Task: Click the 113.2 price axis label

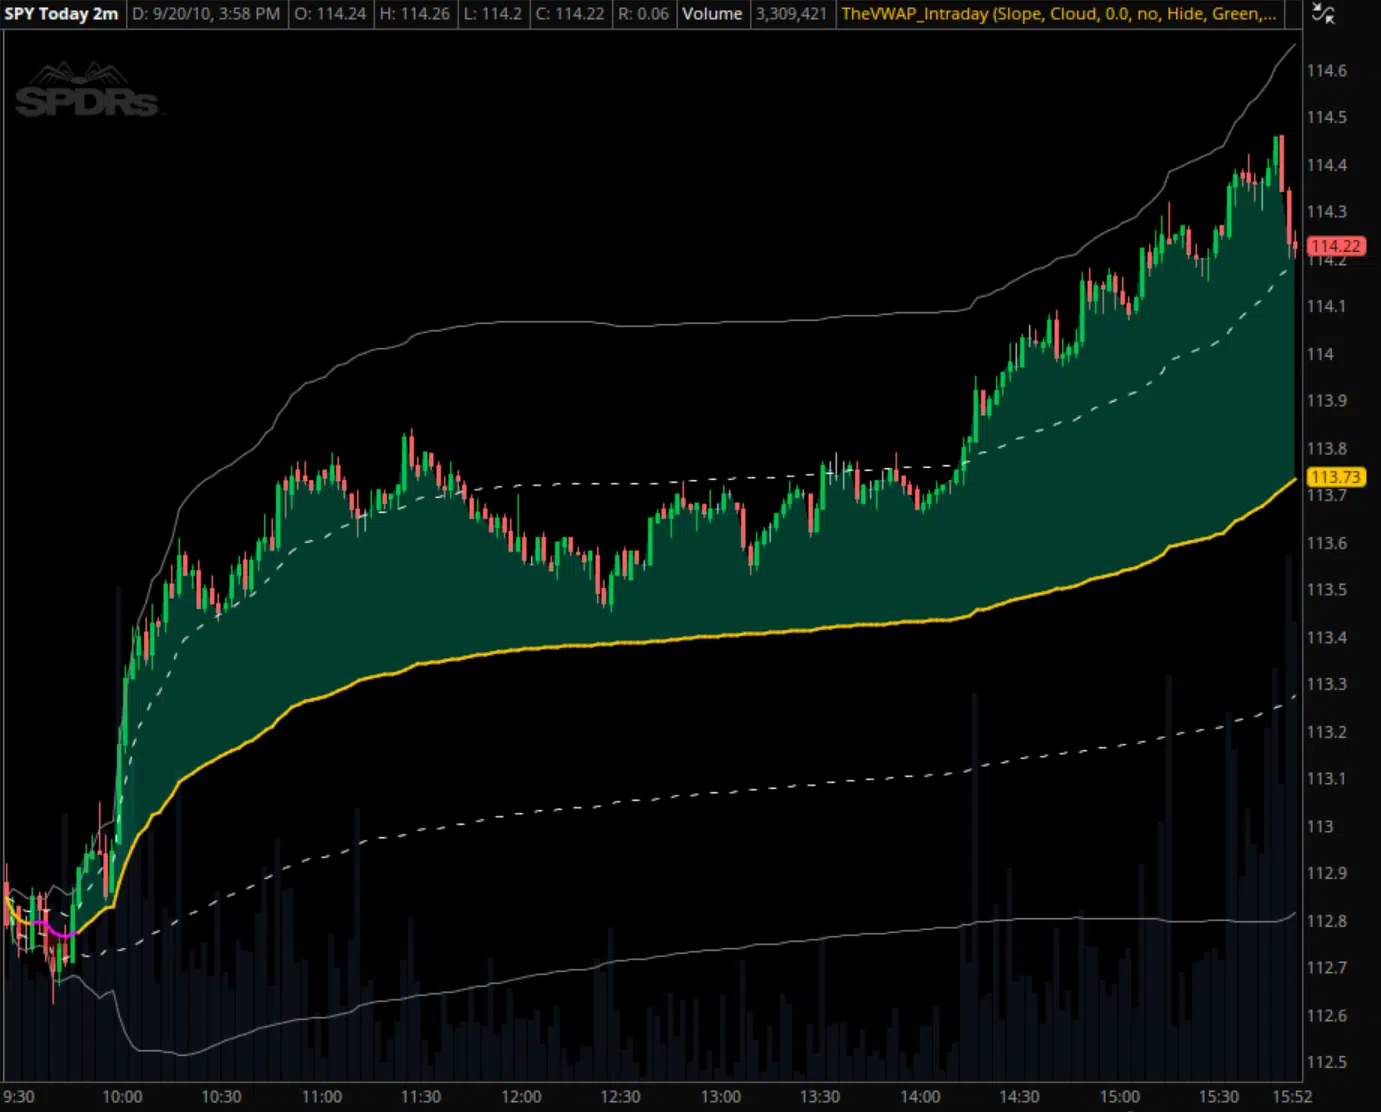Action: (x=1327, y=732)
